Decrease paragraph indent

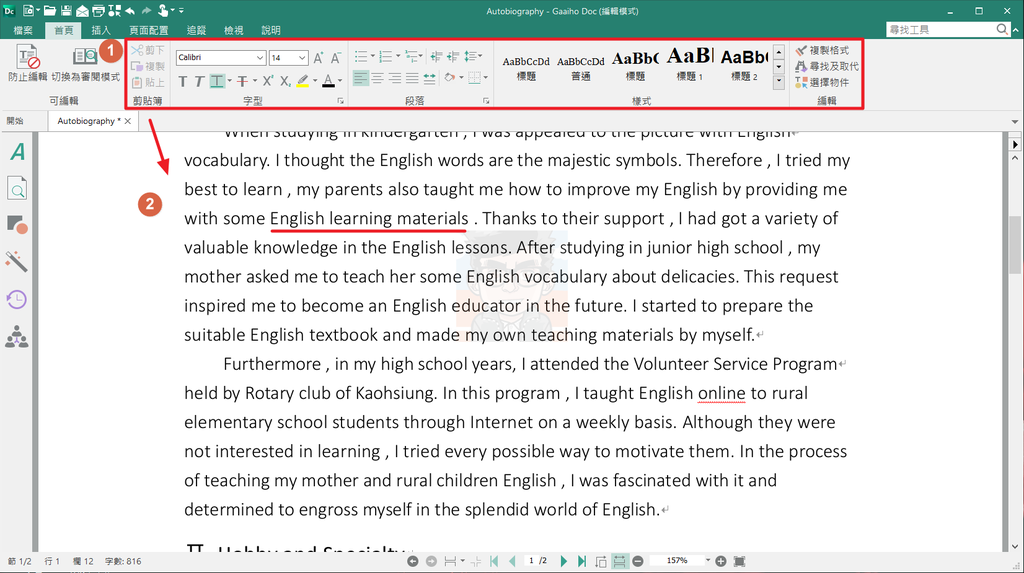(436, 57)
